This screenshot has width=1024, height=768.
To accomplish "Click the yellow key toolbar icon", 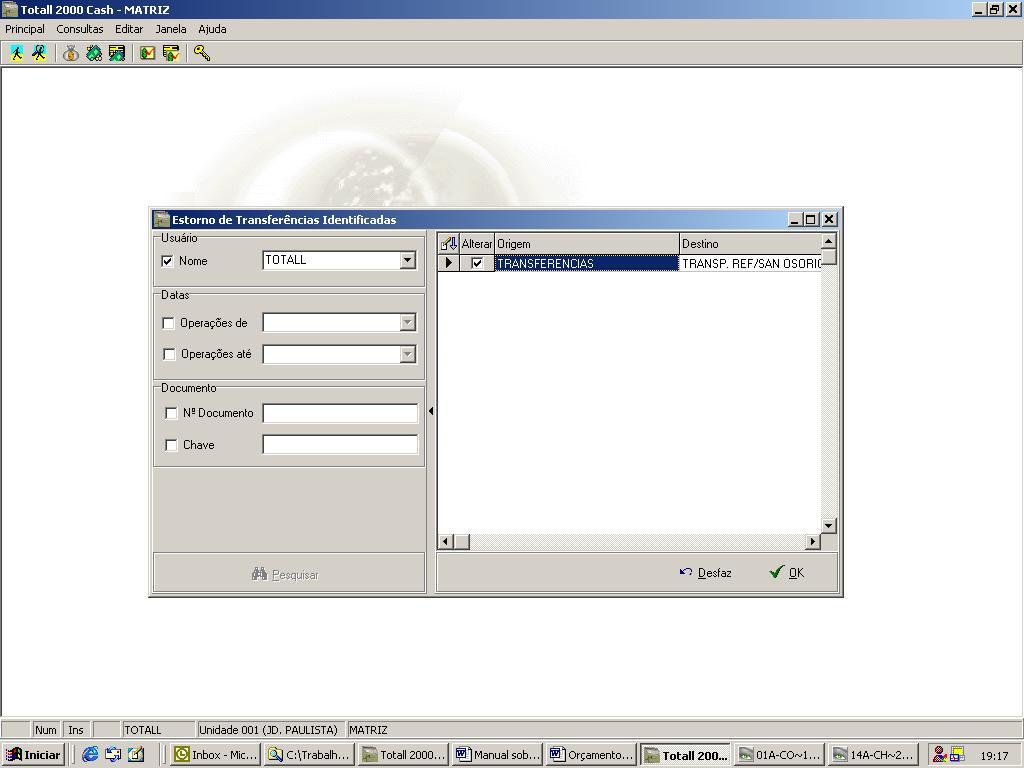I will [x=202, y=54].
